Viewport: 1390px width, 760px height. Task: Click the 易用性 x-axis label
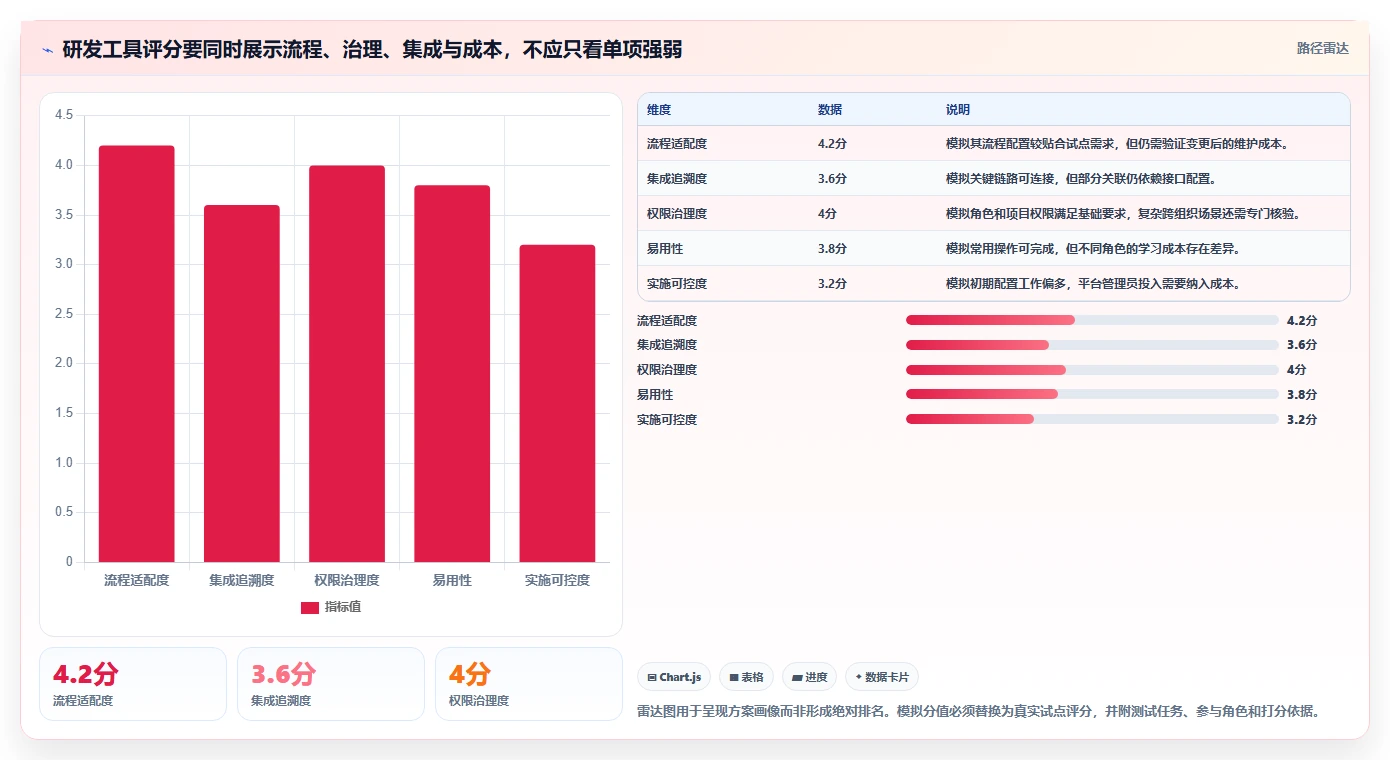click(452, 580)
